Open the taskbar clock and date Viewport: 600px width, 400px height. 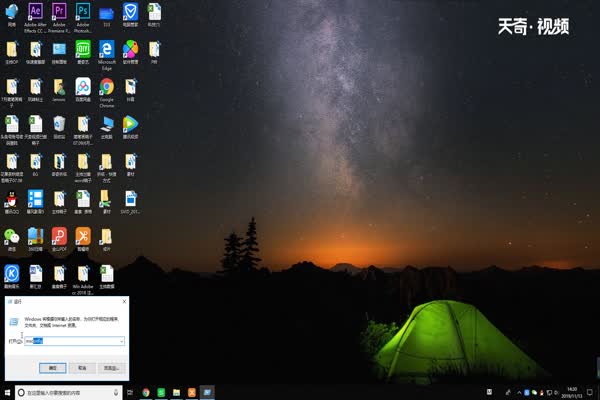tap(572, 392)
